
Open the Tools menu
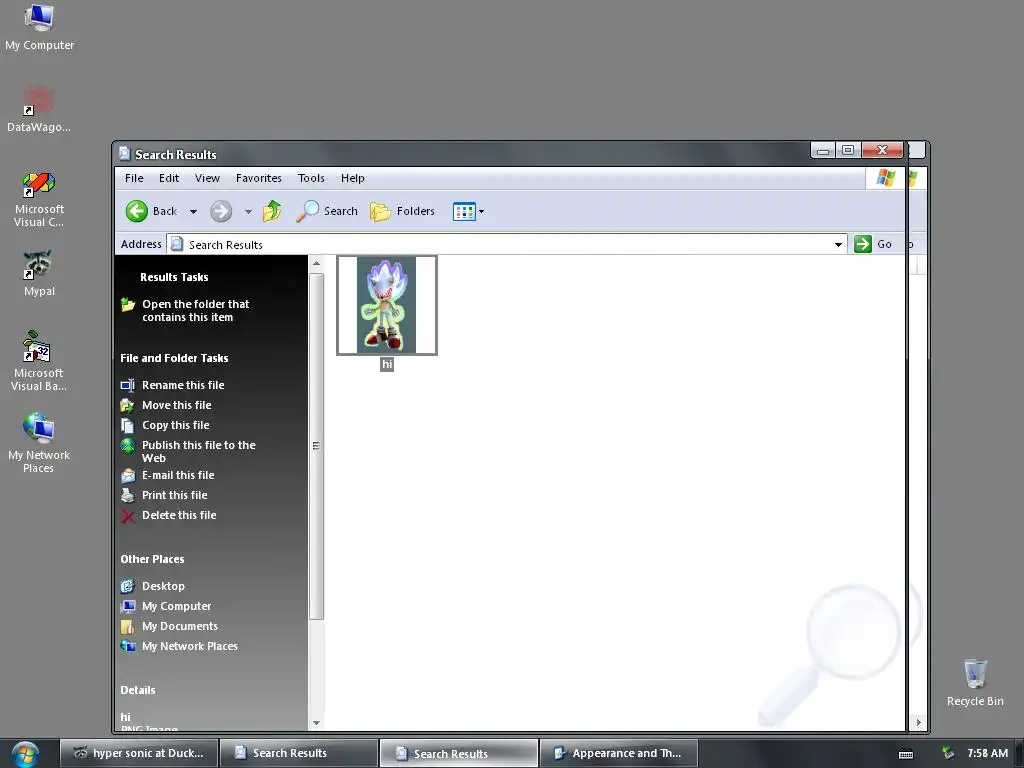tap(311, 178)
